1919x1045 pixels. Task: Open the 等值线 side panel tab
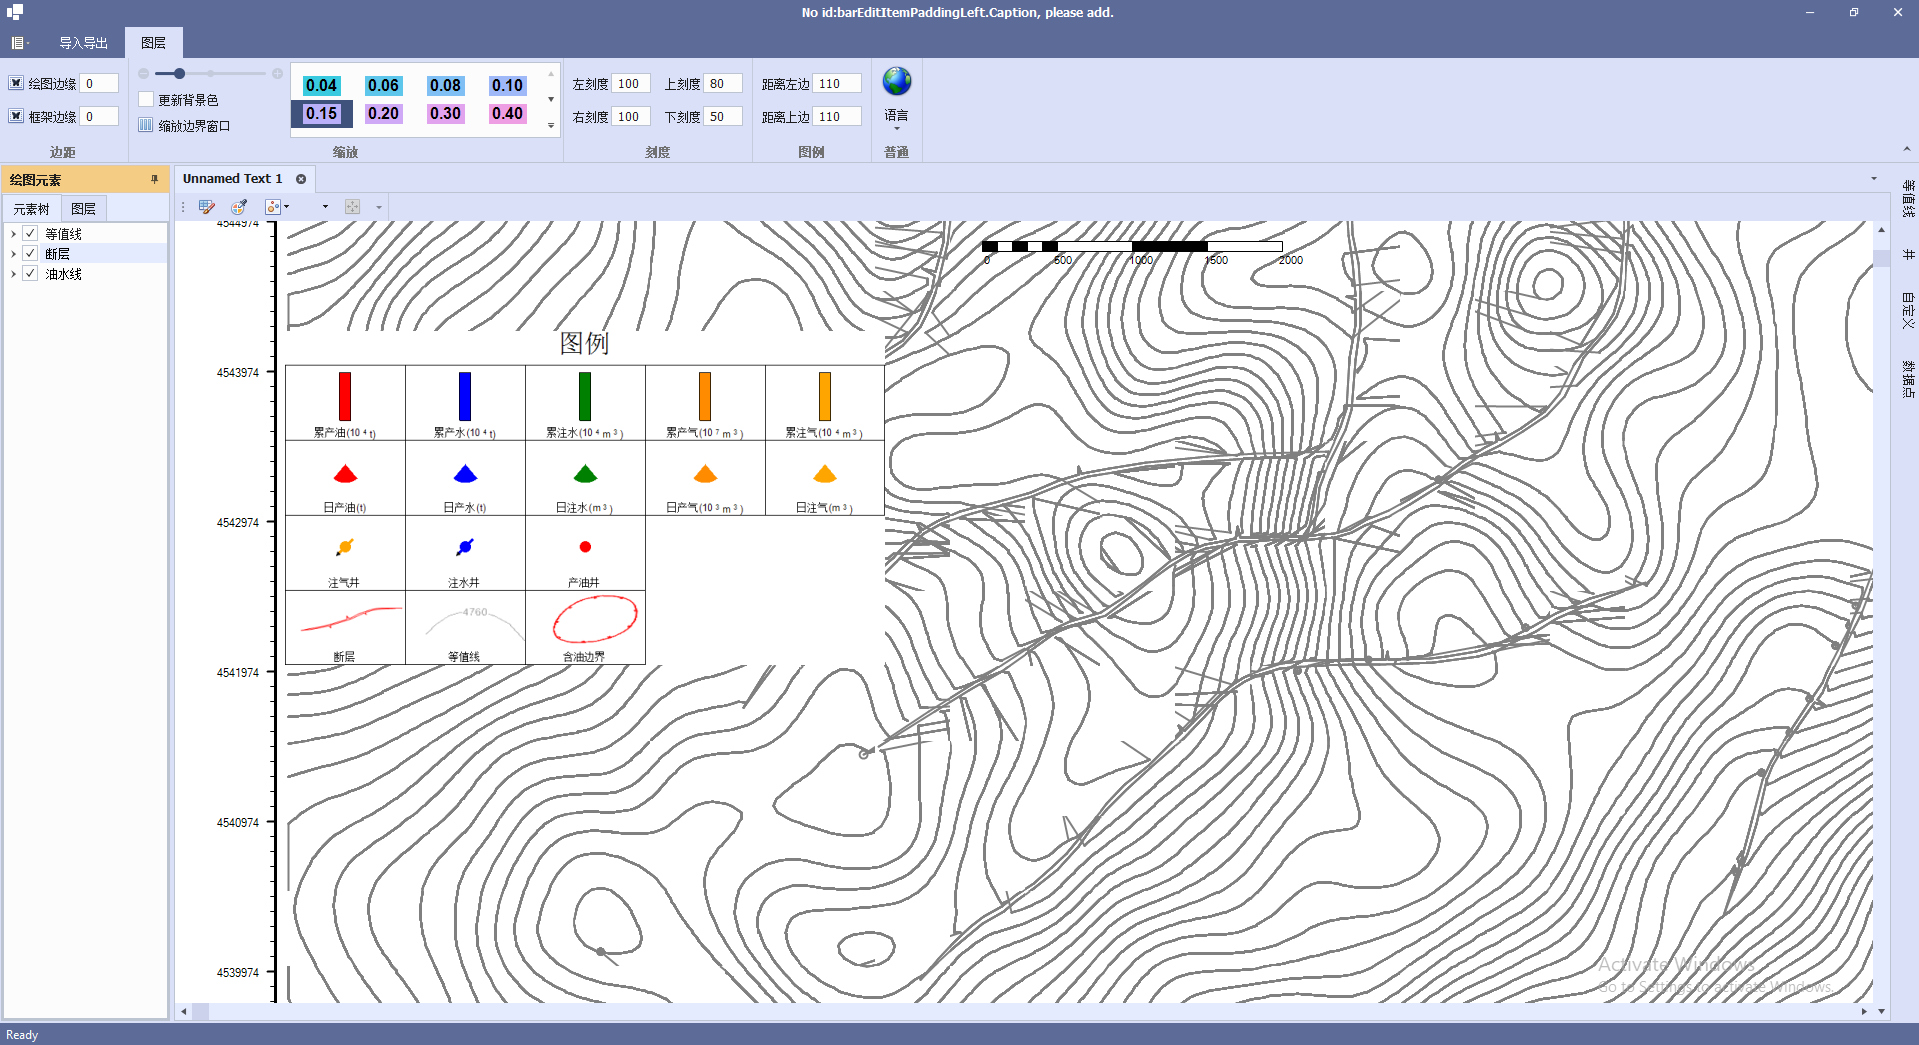(1907, 199)
